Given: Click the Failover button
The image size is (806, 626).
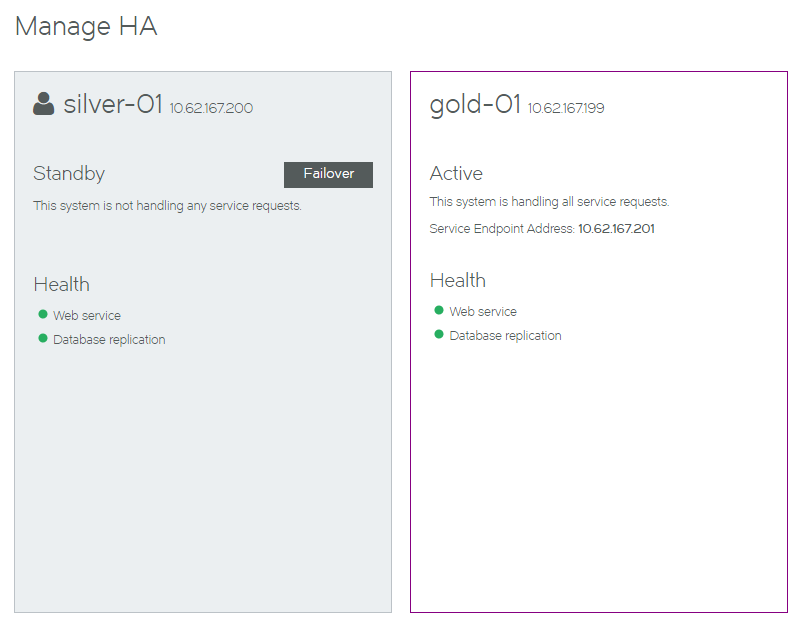Looking at the screenshot, I should 328,175.
